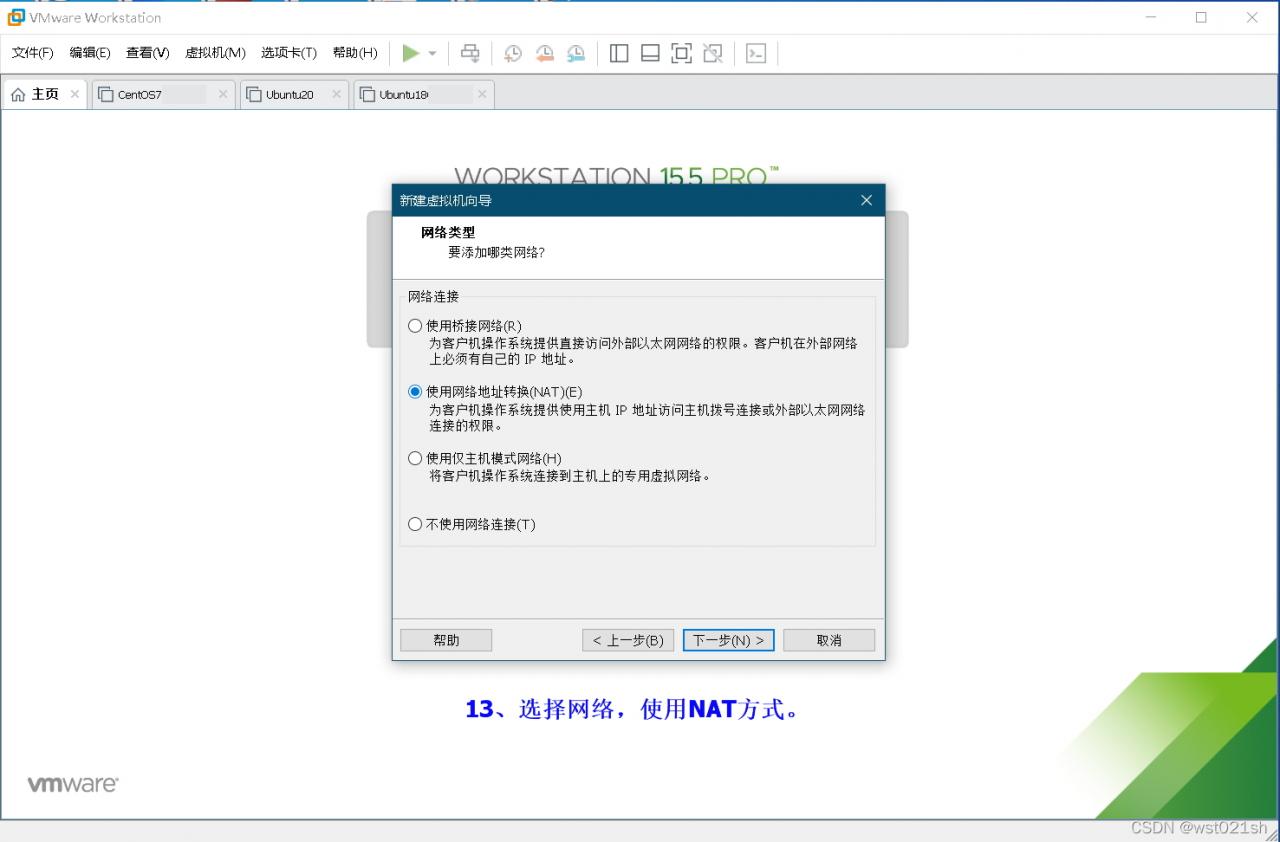The image size is (1280, 842).
Task: Click the home icon on the 主页 tab
Action: (18, 94)
